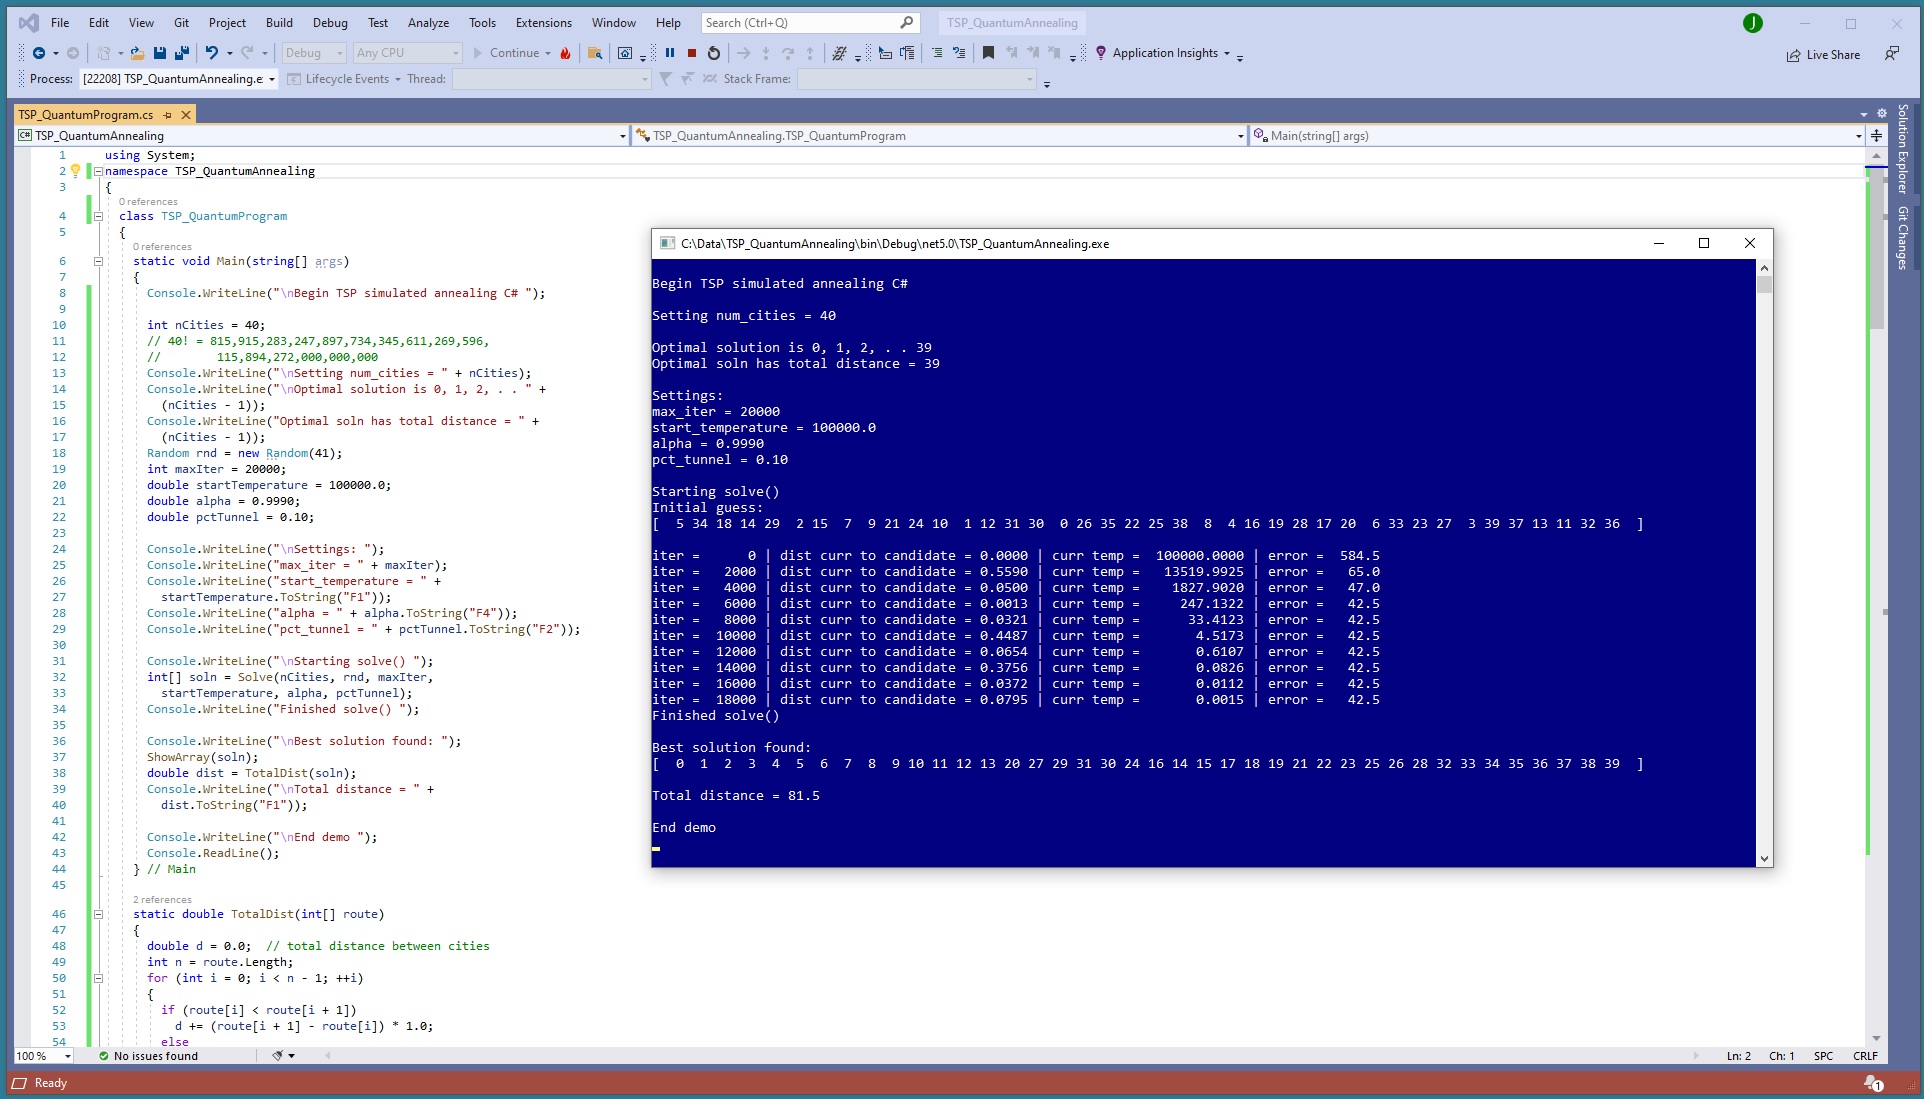
Task: Toggle a bookmark on the current line
Action: [988, 53]
